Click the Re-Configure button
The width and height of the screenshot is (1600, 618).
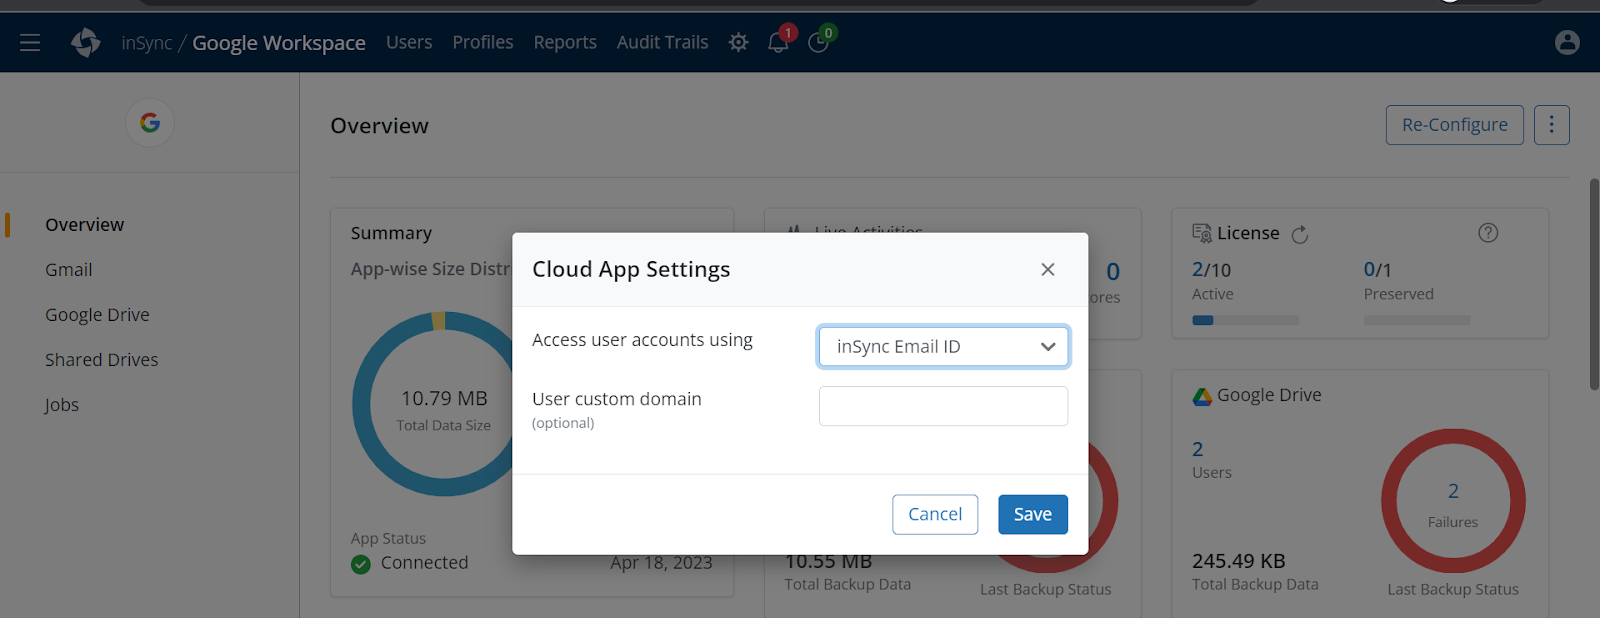click(x=1454, y=125)
